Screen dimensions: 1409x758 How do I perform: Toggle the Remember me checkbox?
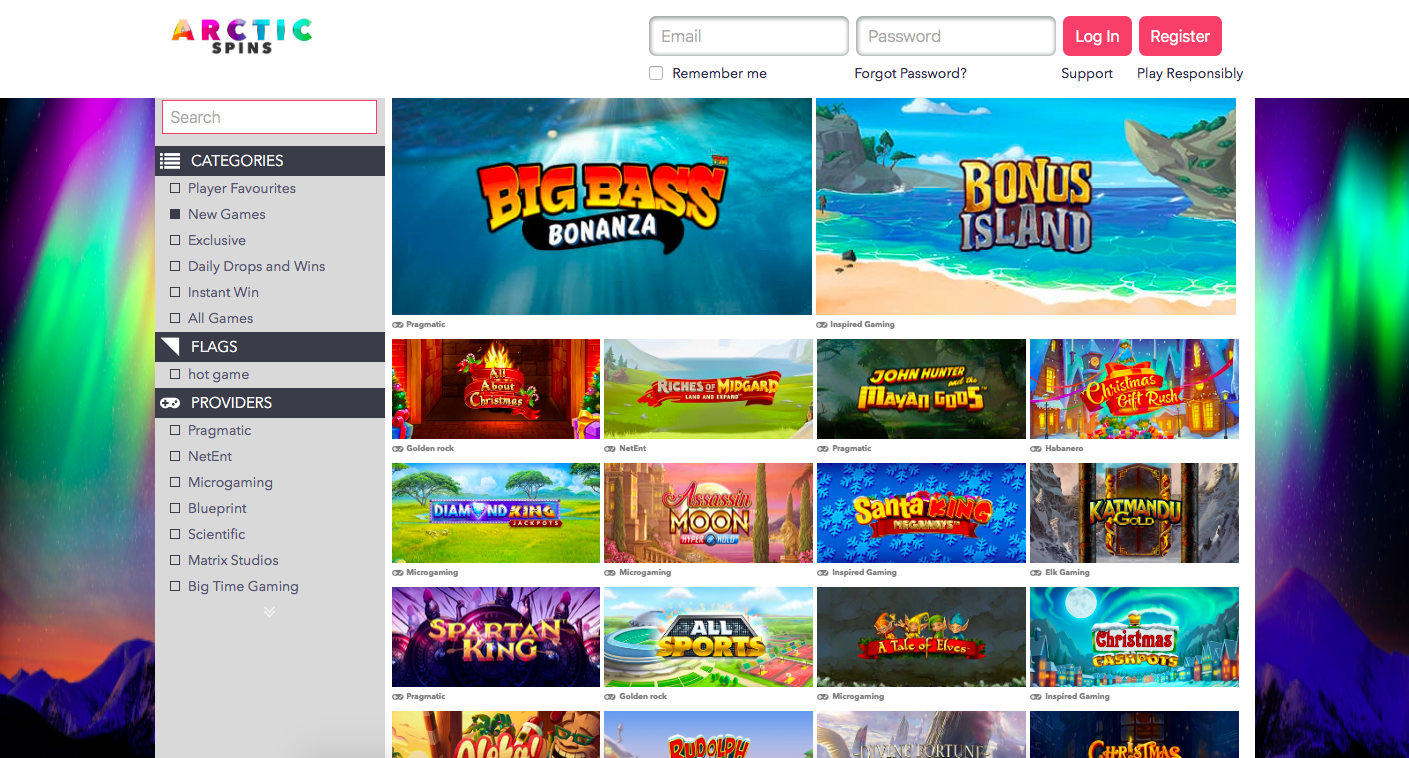(x=656, y=73)
